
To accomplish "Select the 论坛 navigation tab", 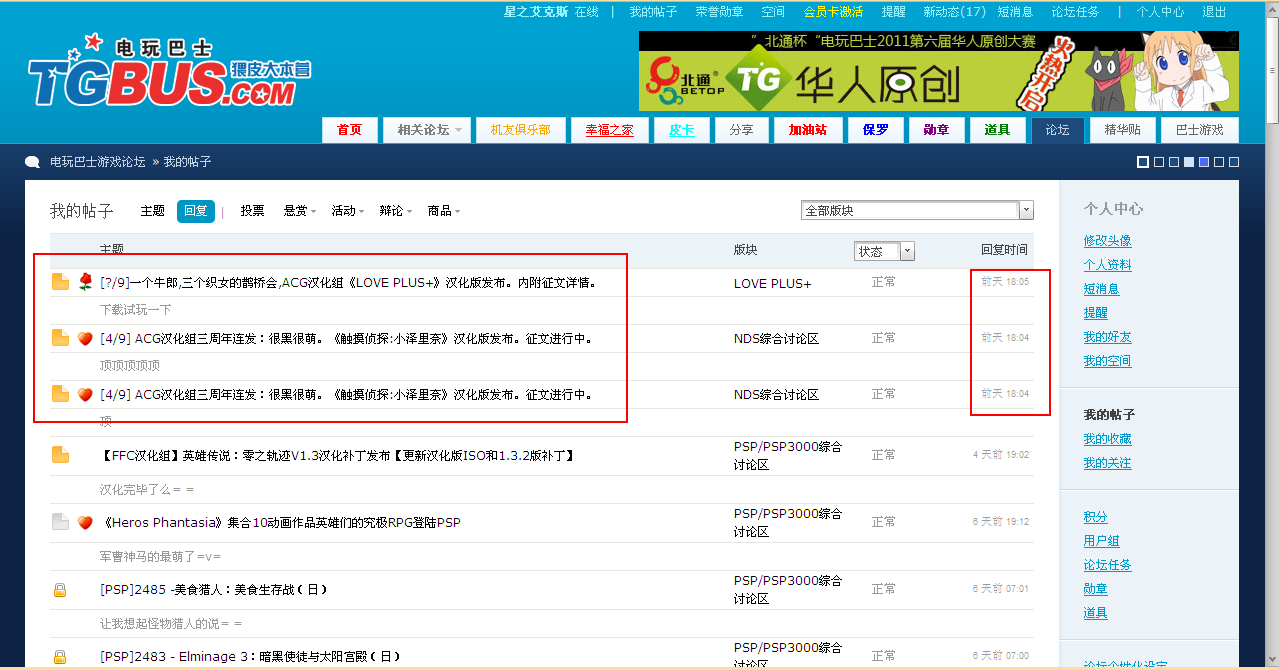I will coord(1058,130).
